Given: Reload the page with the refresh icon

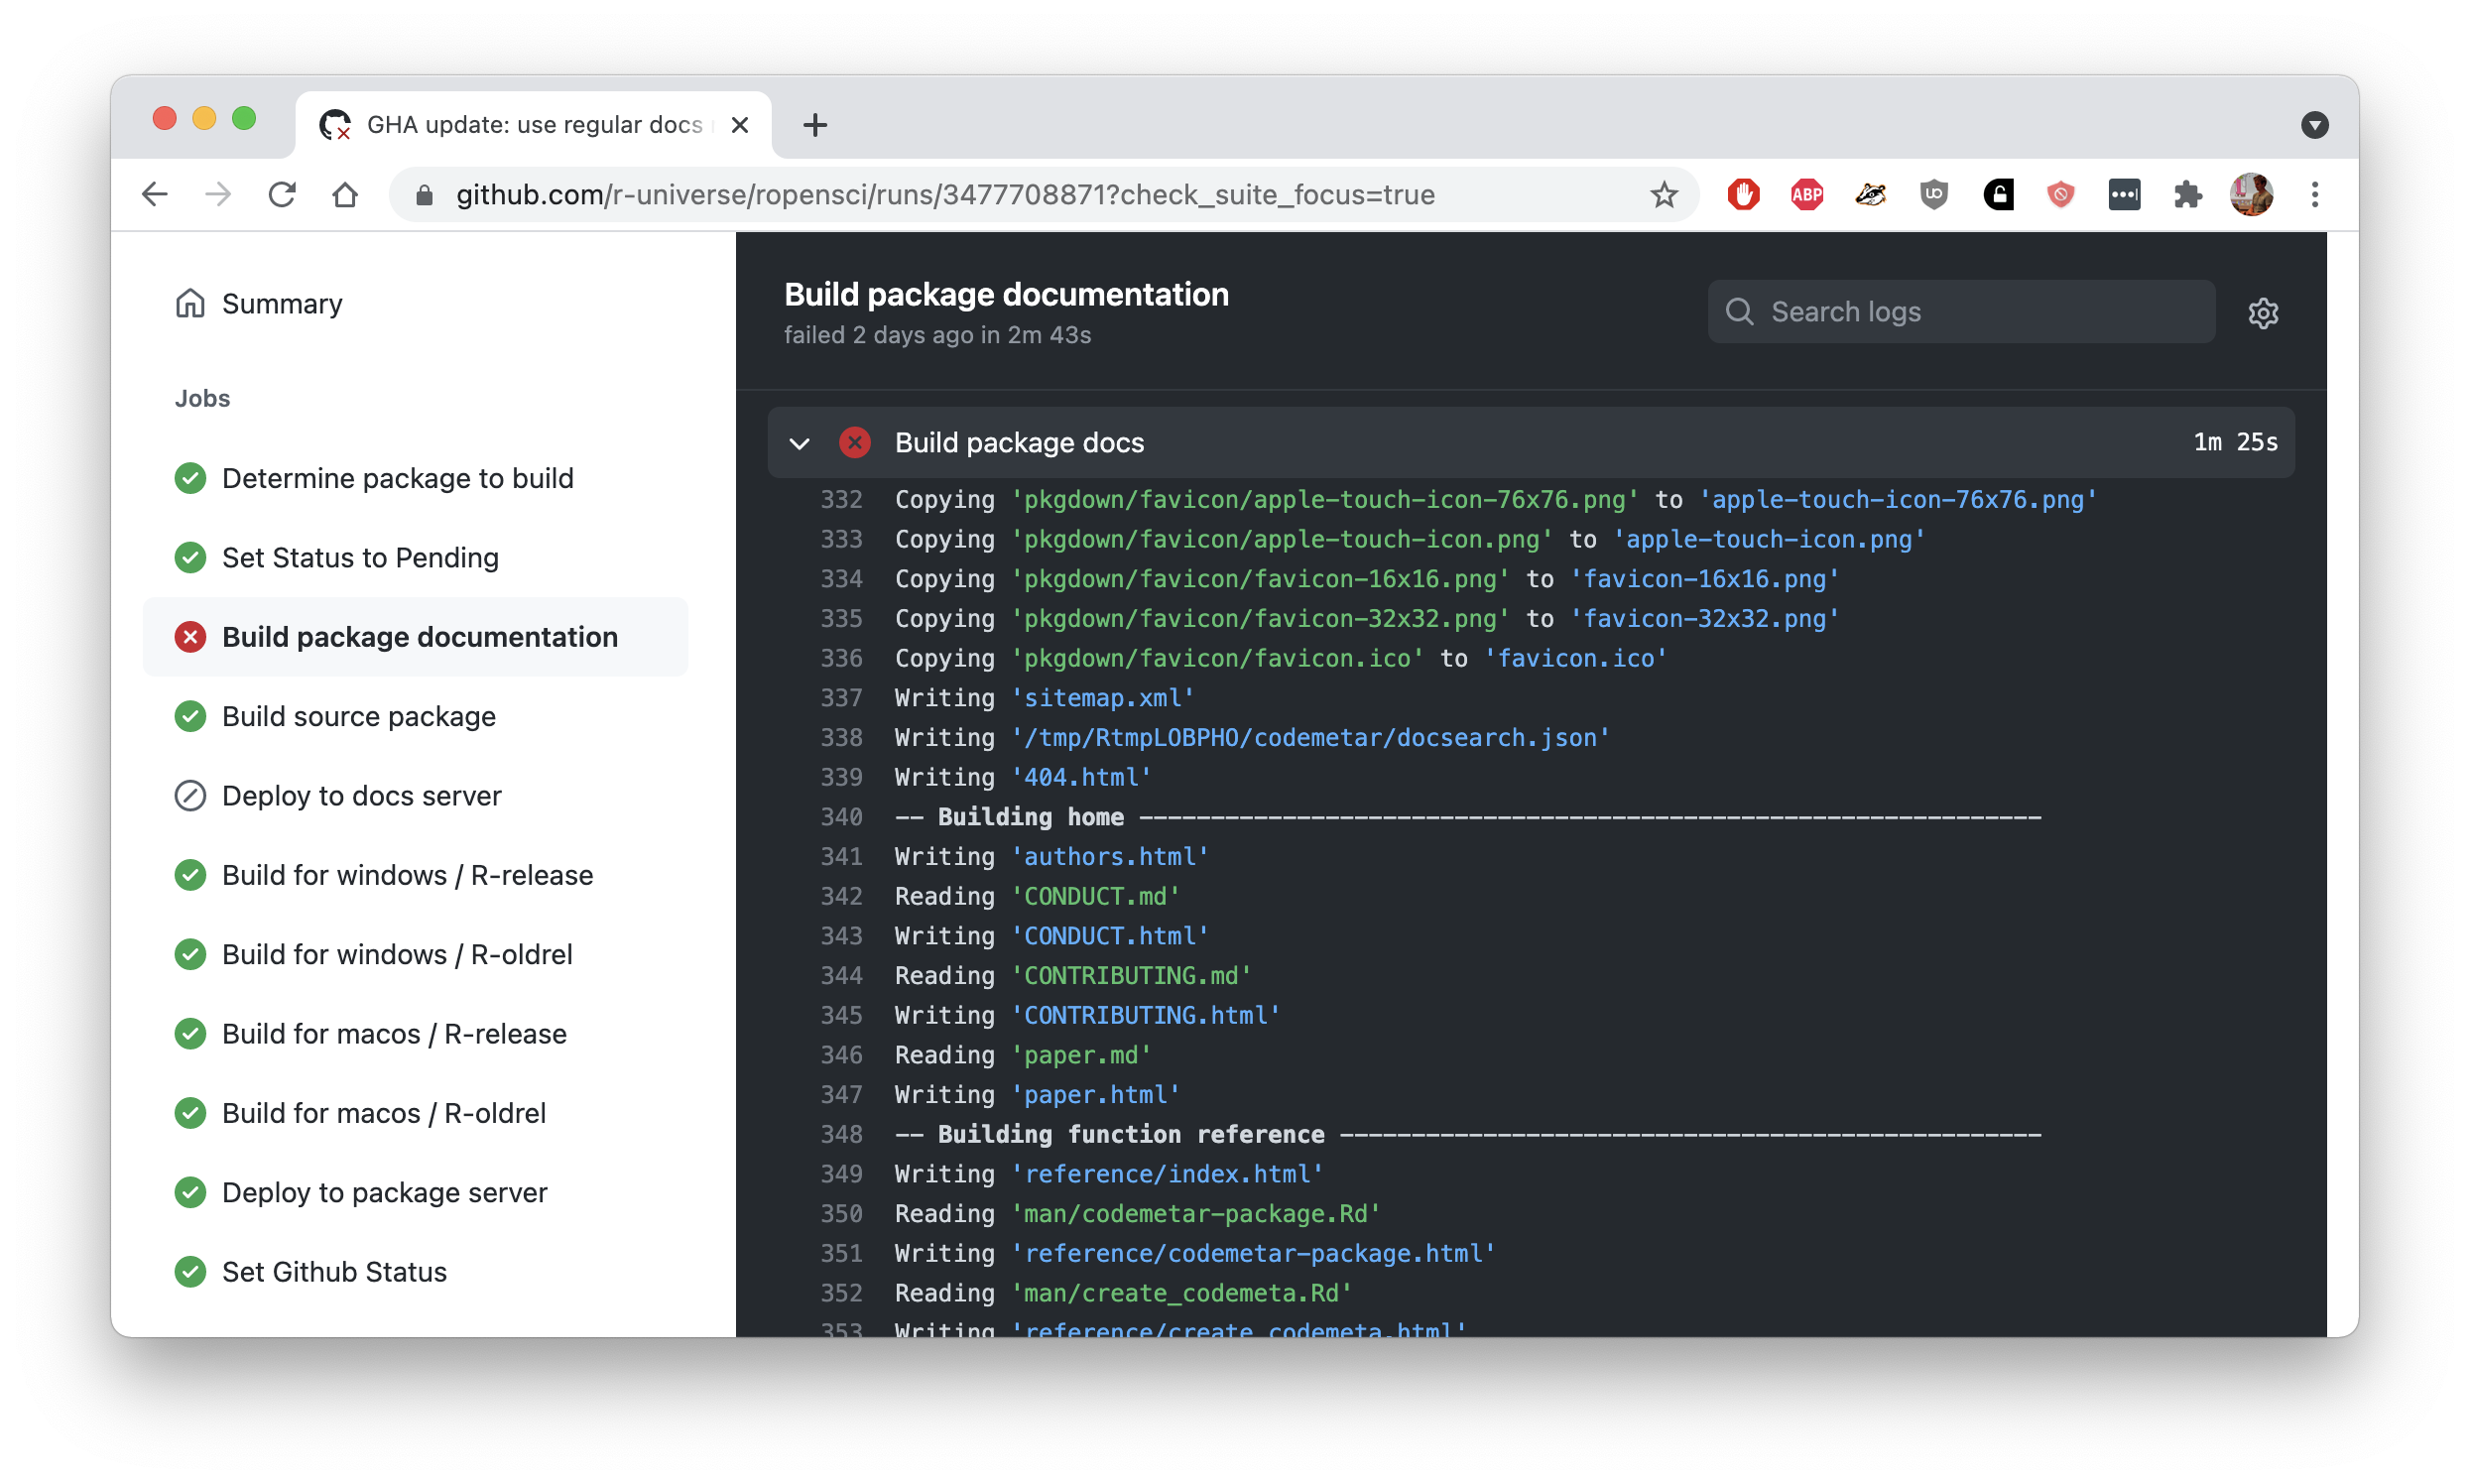Looking at the screenshot, I should 282,194.
